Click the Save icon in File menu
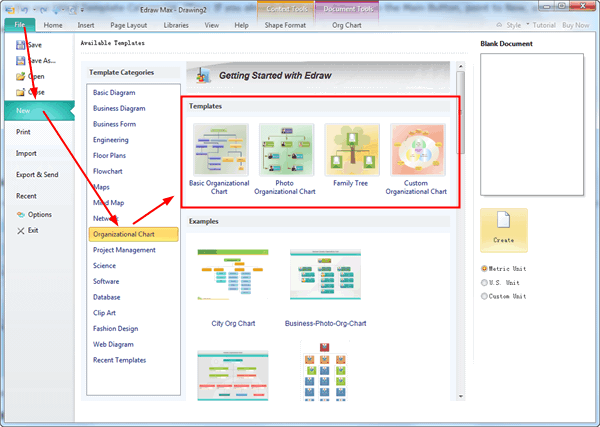 (x=20, y=45)
